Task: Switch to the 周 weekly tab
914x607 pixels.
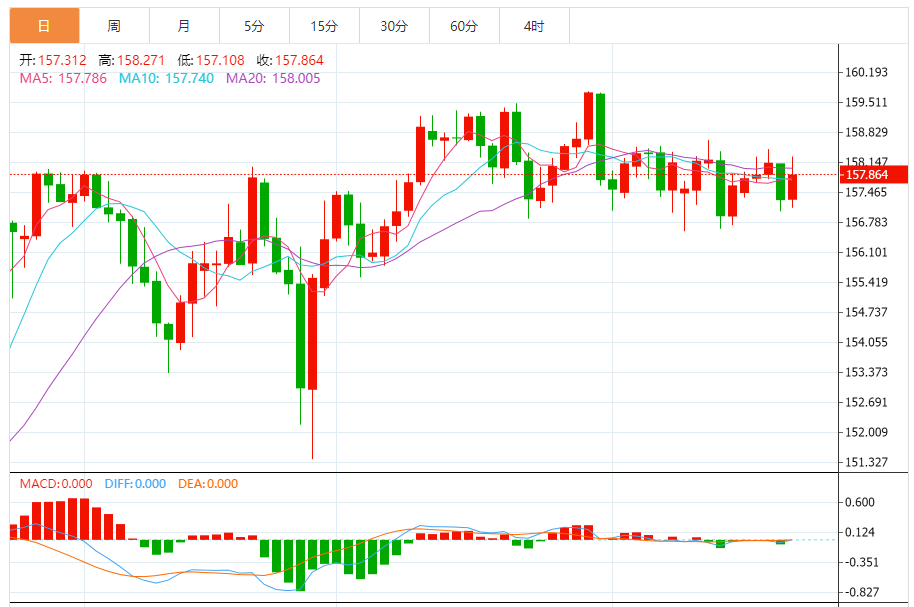Action: pyautogui.click(x=114, y=26)
